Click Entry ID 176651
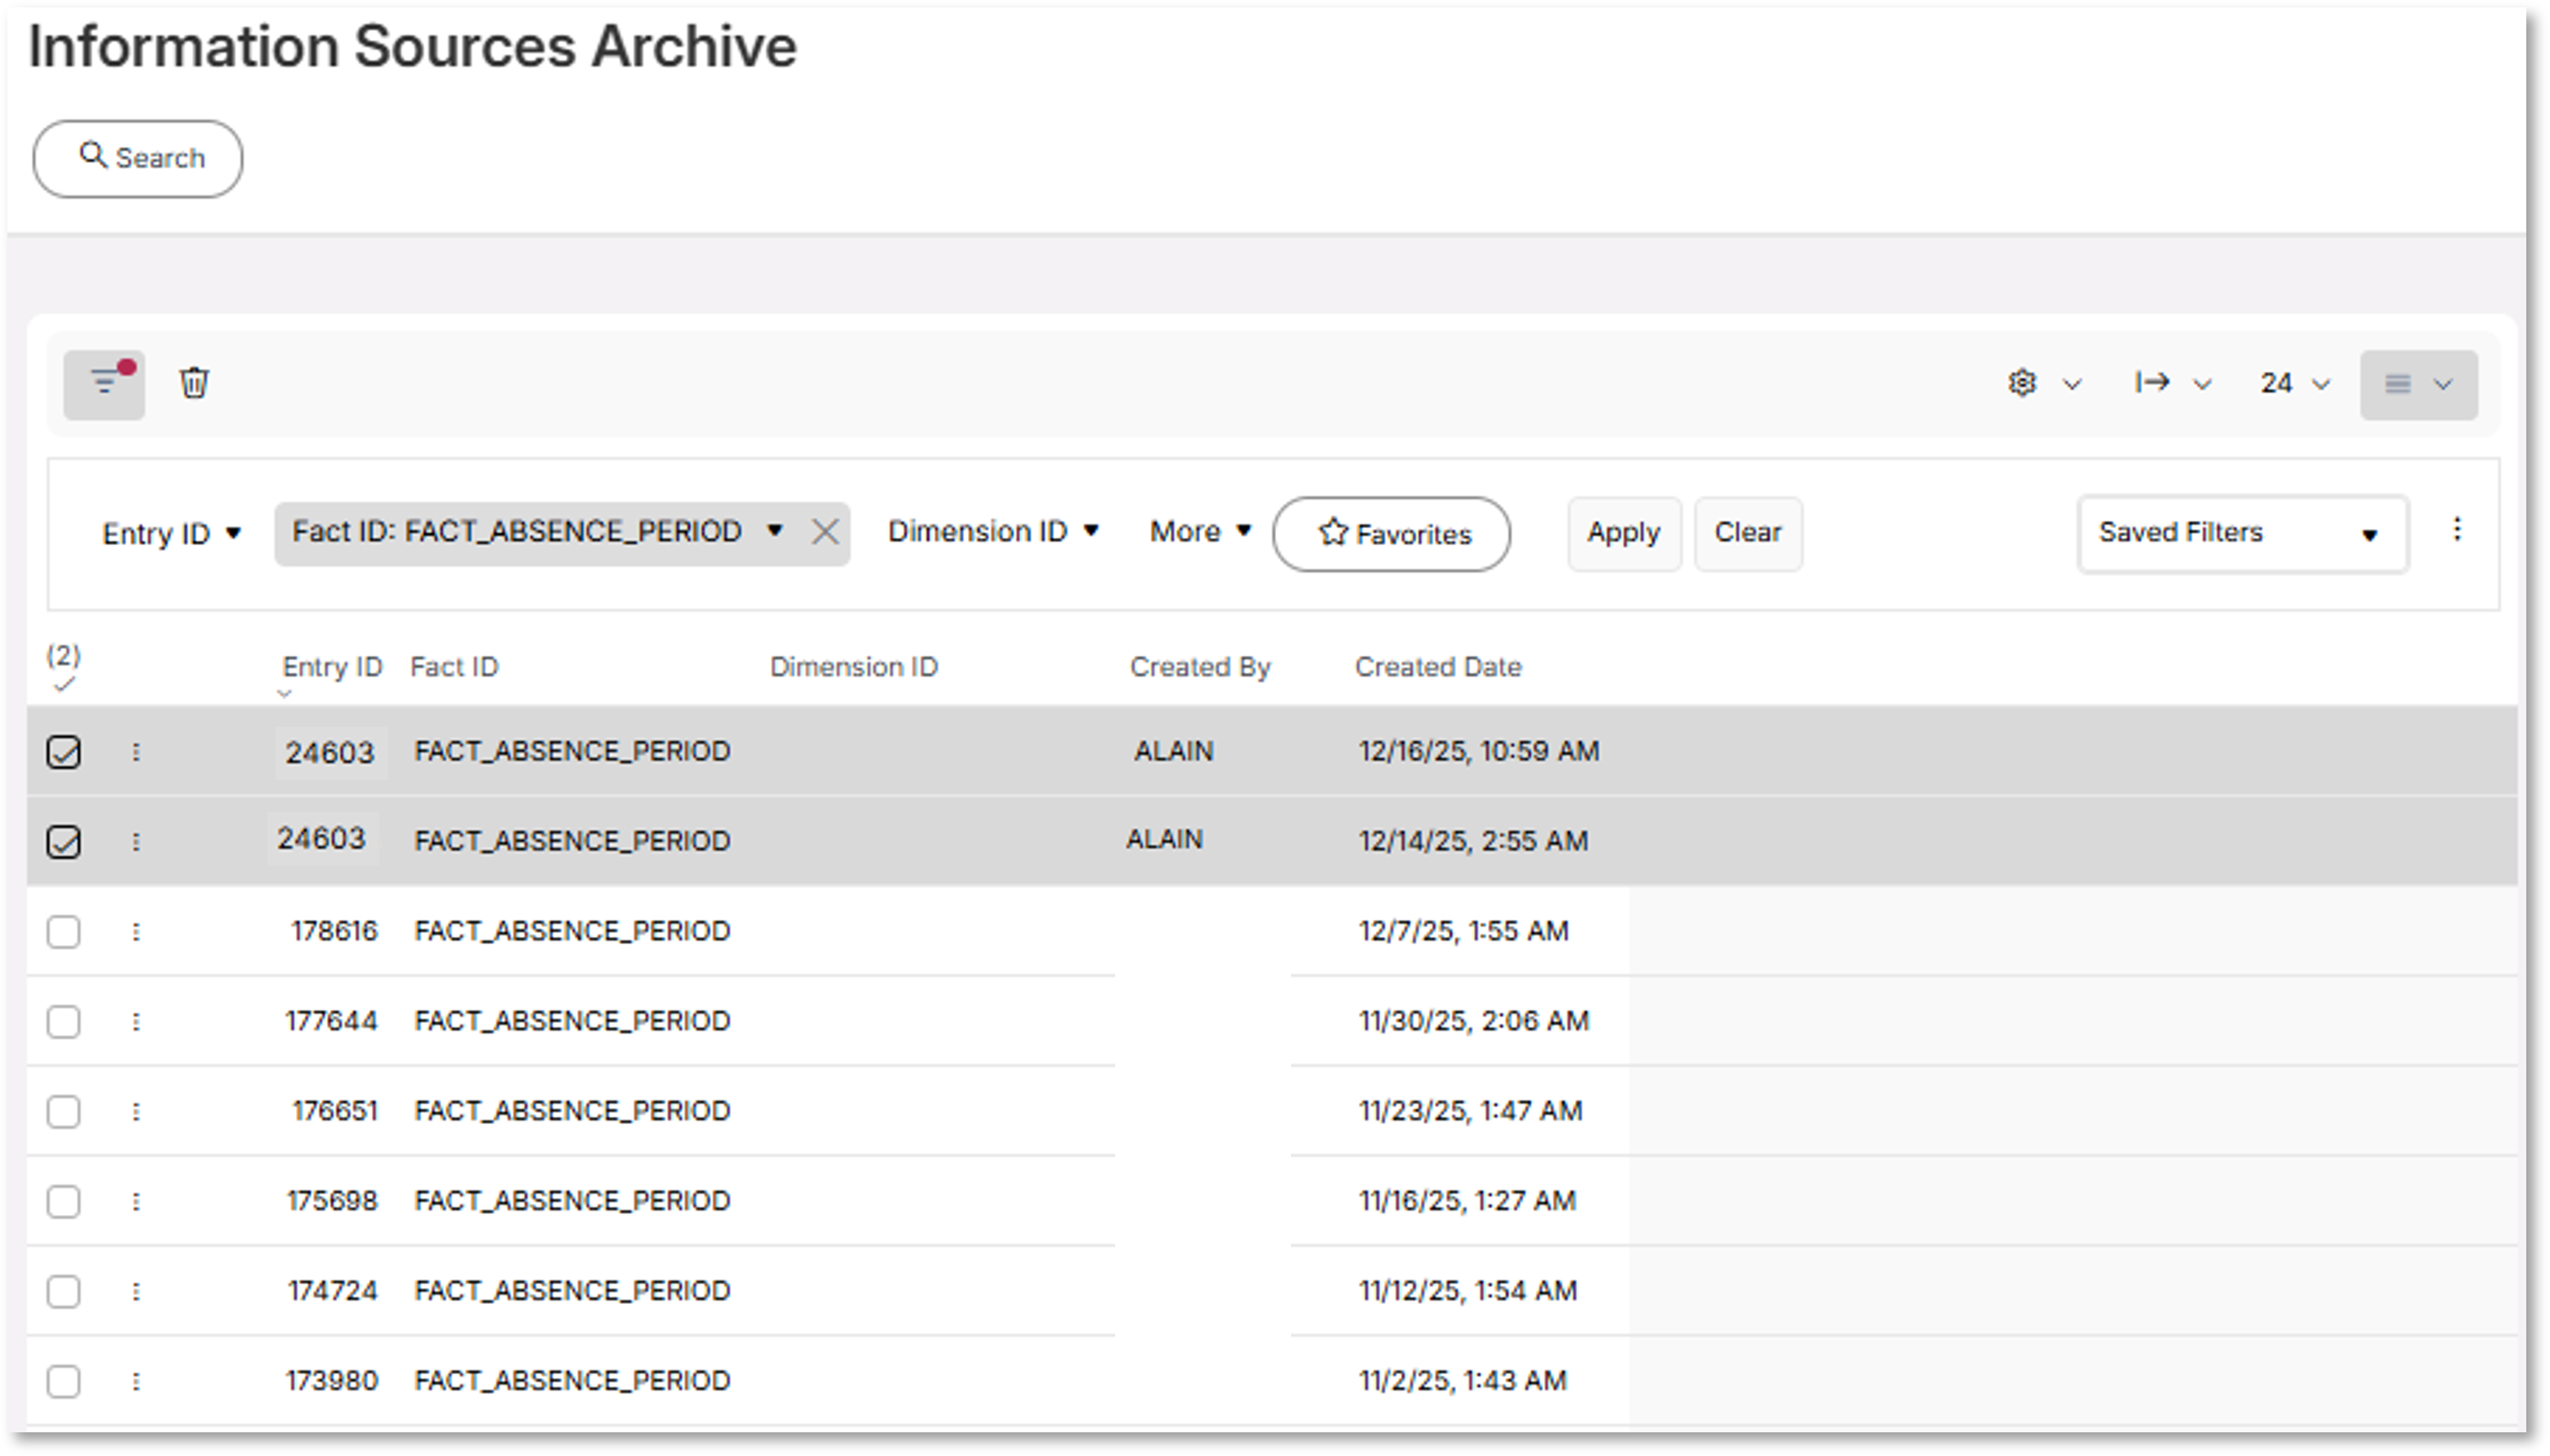Image resolution: width=2550 pixels, height=1456 pixels. coord(335,1112)
